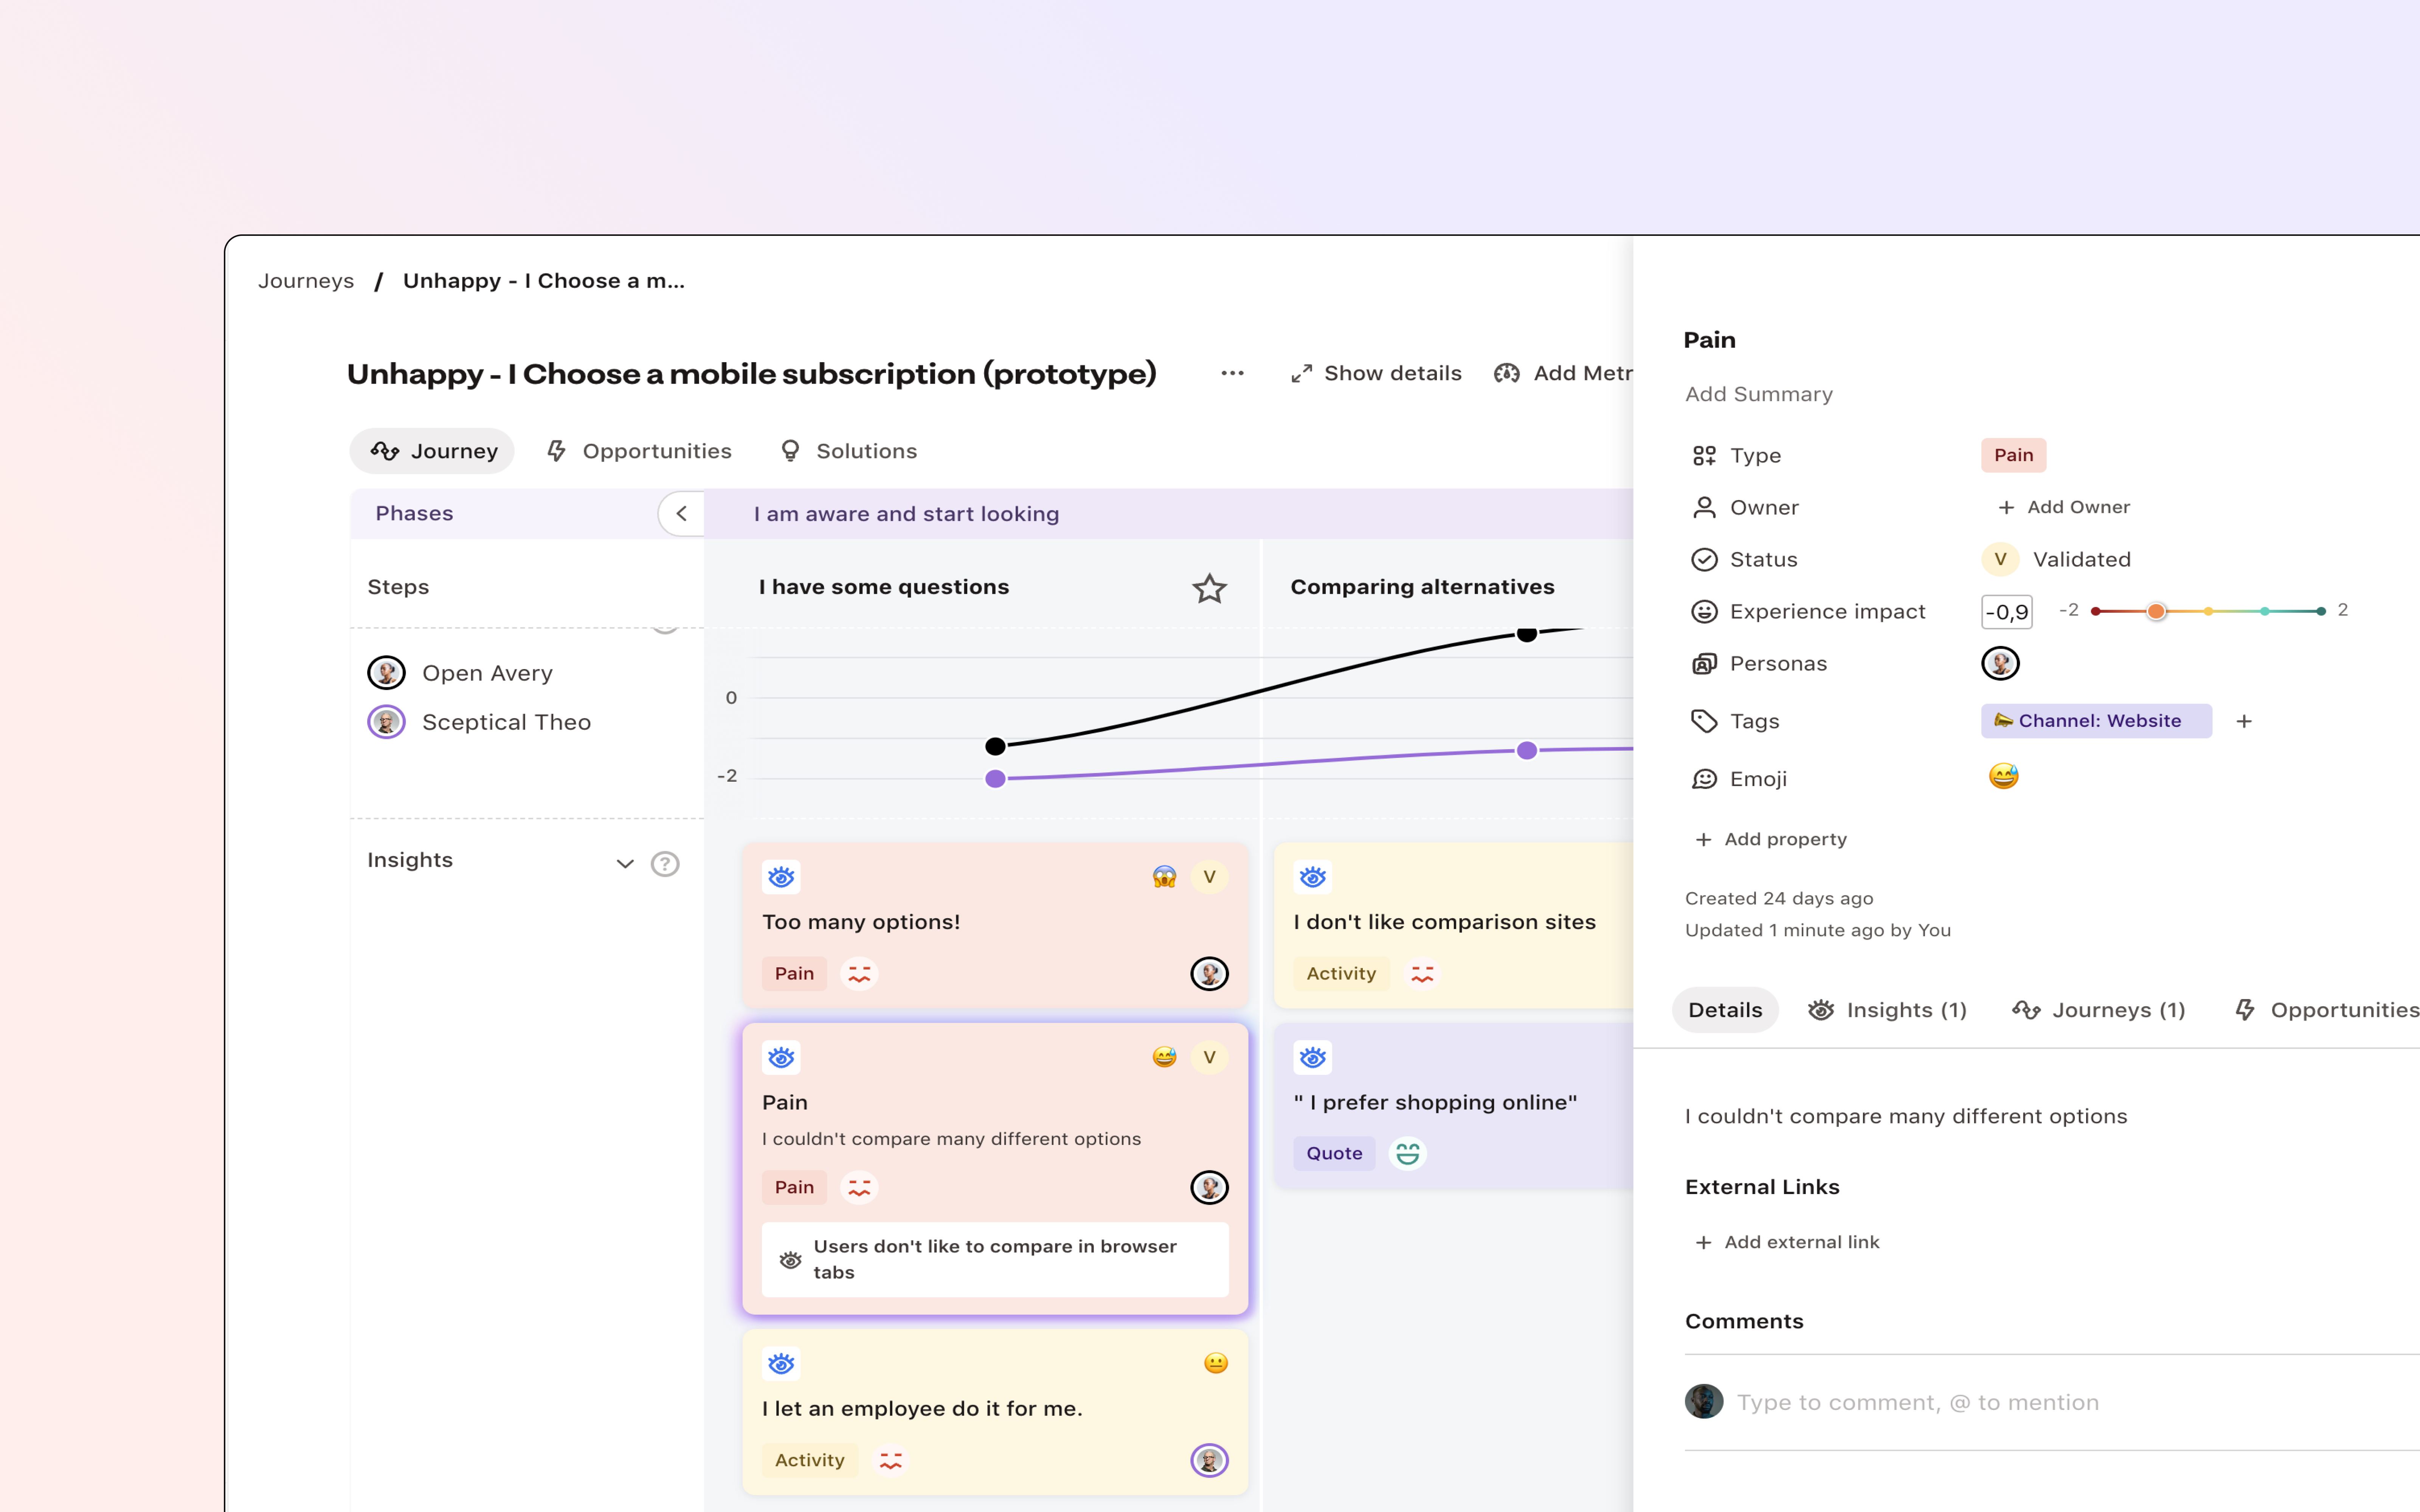Collapse the Insights section chevron

[x=625, y=863]
